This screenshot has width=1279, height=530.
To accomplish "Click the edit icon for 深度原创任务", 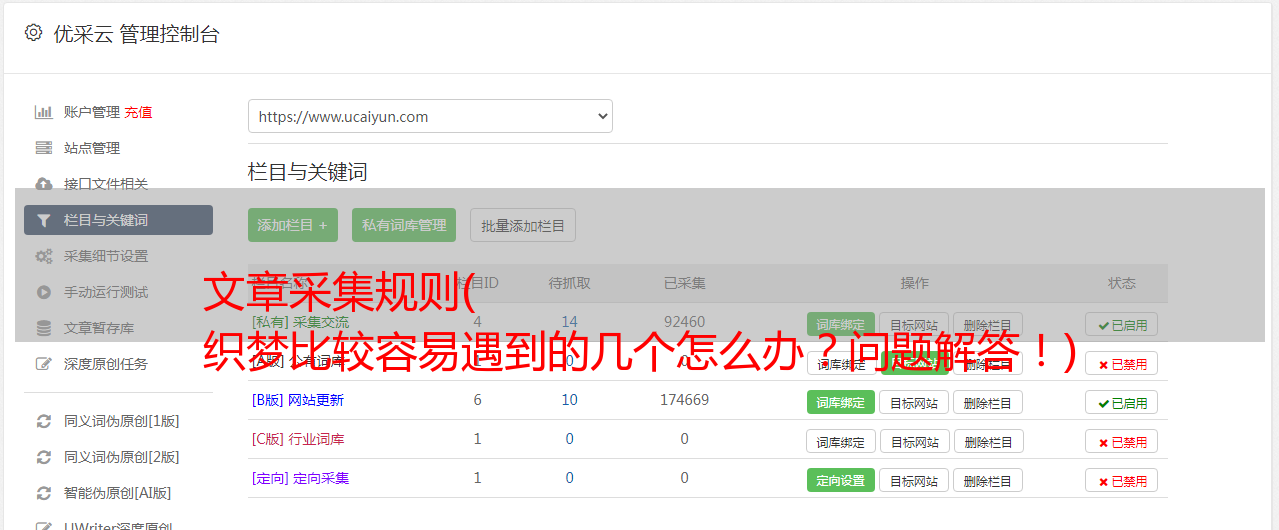I will click(43, 364).
